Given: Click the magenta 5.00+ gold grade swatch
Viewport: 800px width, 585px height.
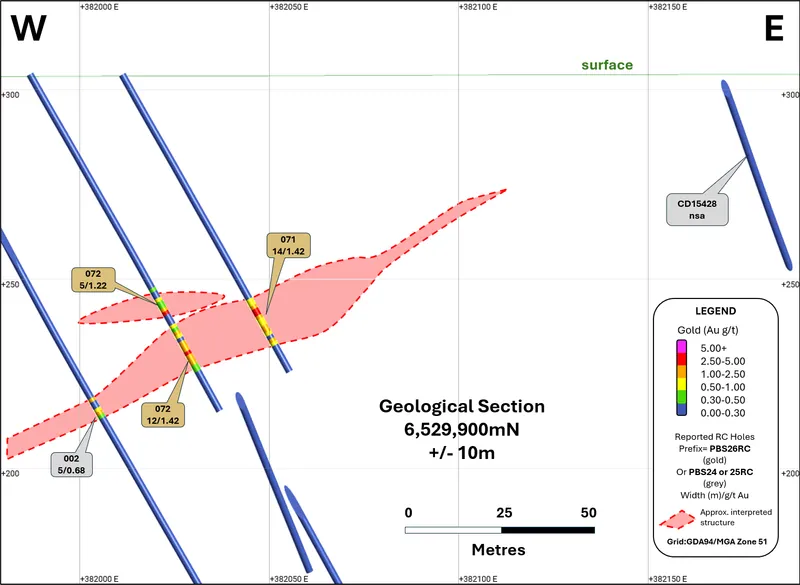Looking at the screenshot, I should point(681,347).
